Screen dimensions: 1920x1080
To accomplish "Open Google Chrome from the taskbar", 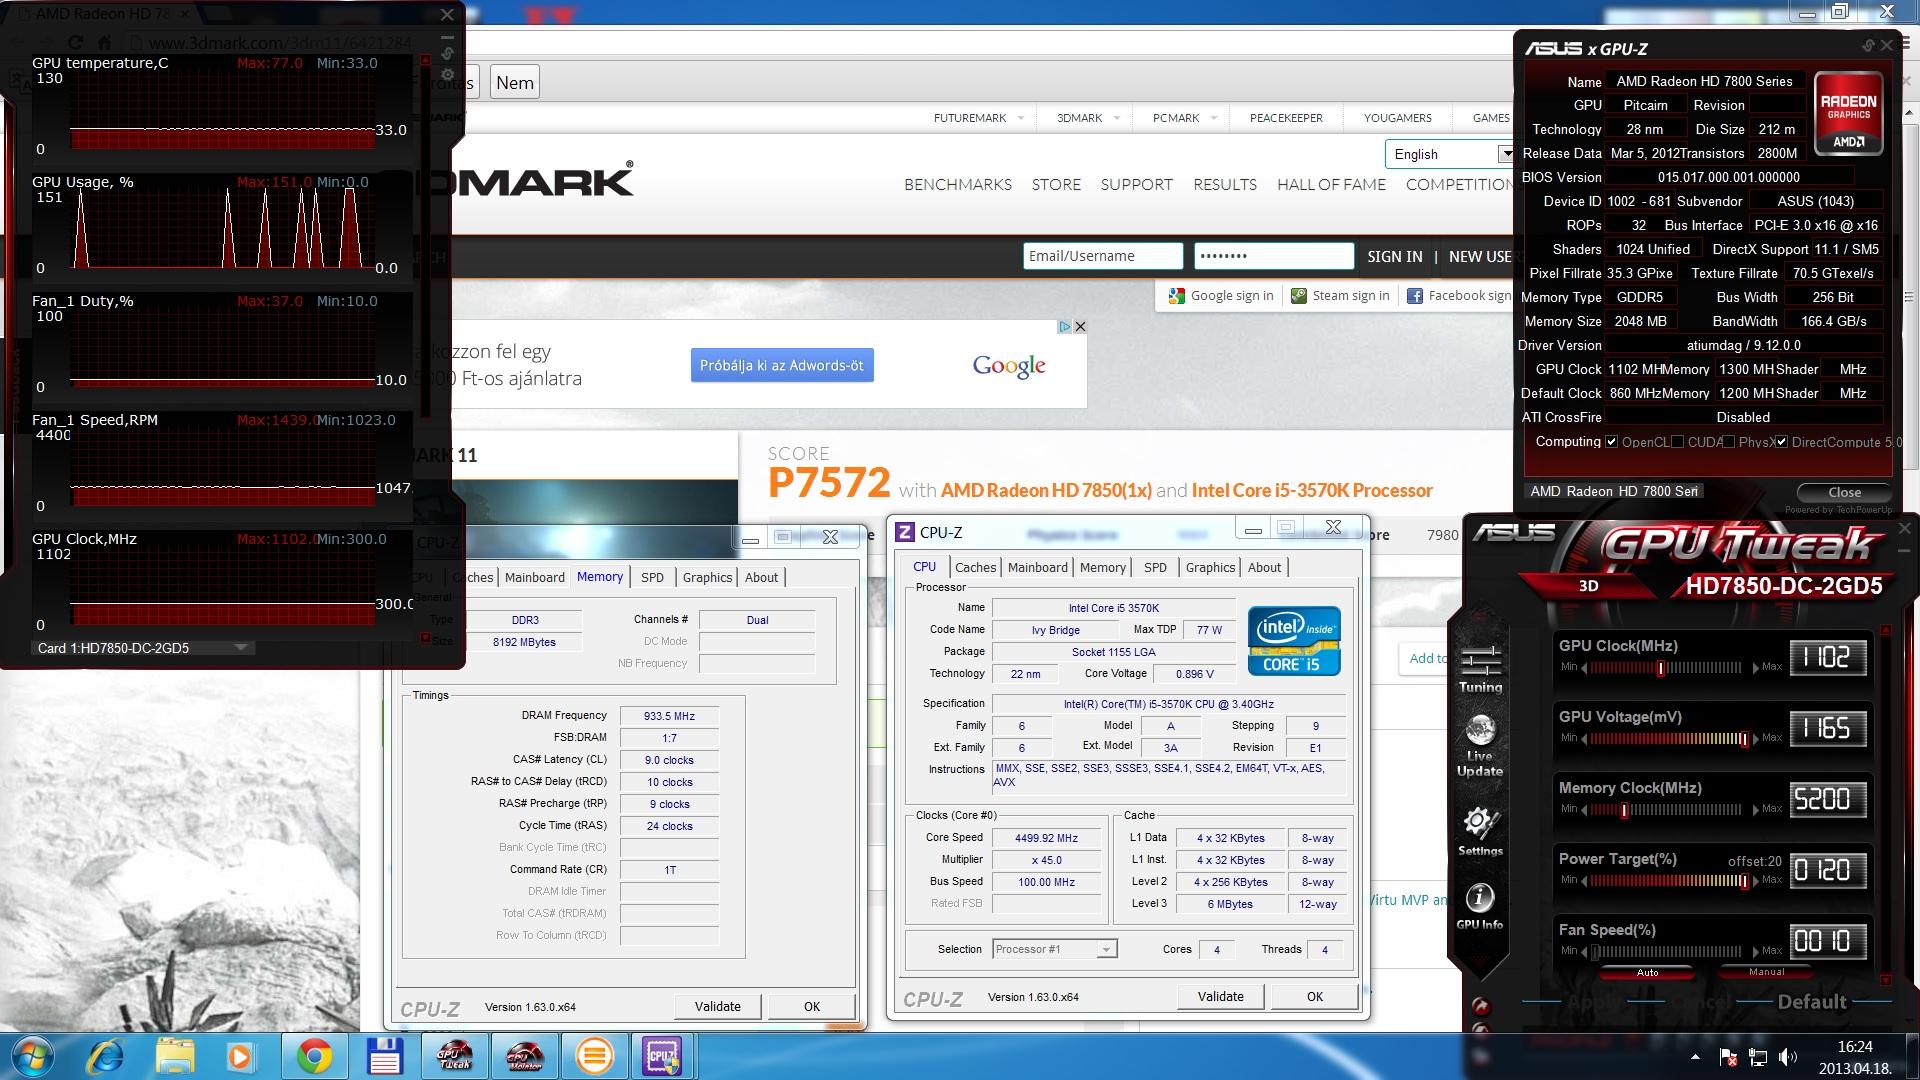I will click(314, 1056).
